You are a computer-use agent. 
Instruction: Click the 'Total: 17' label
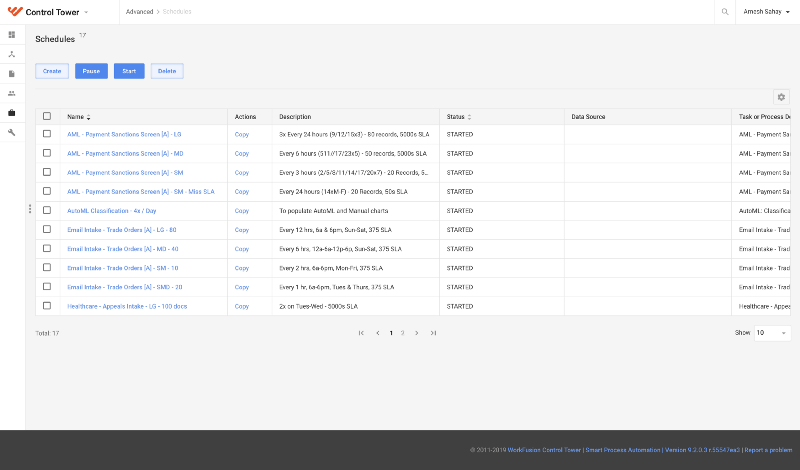click(47, 333)
